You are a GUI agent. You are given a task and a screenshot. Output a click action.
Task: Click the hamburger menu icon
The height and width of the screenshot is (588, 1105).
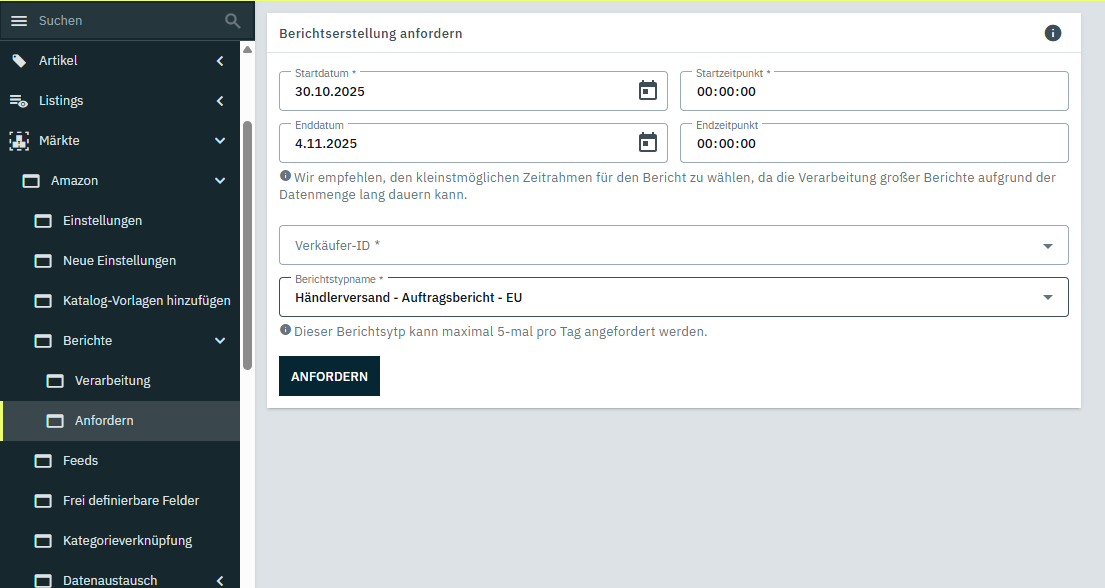[19, 21]
